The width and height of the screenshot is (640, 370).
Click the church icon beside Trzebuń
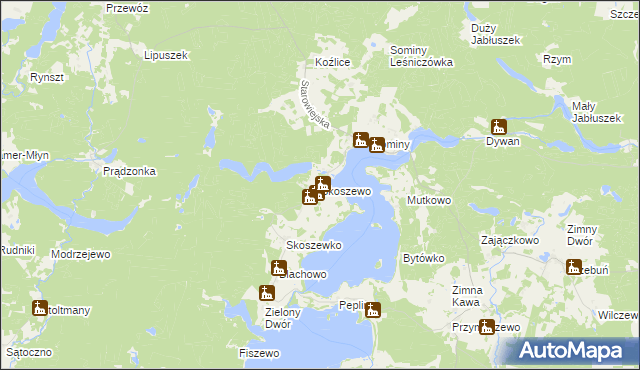(x=574, y=267)
